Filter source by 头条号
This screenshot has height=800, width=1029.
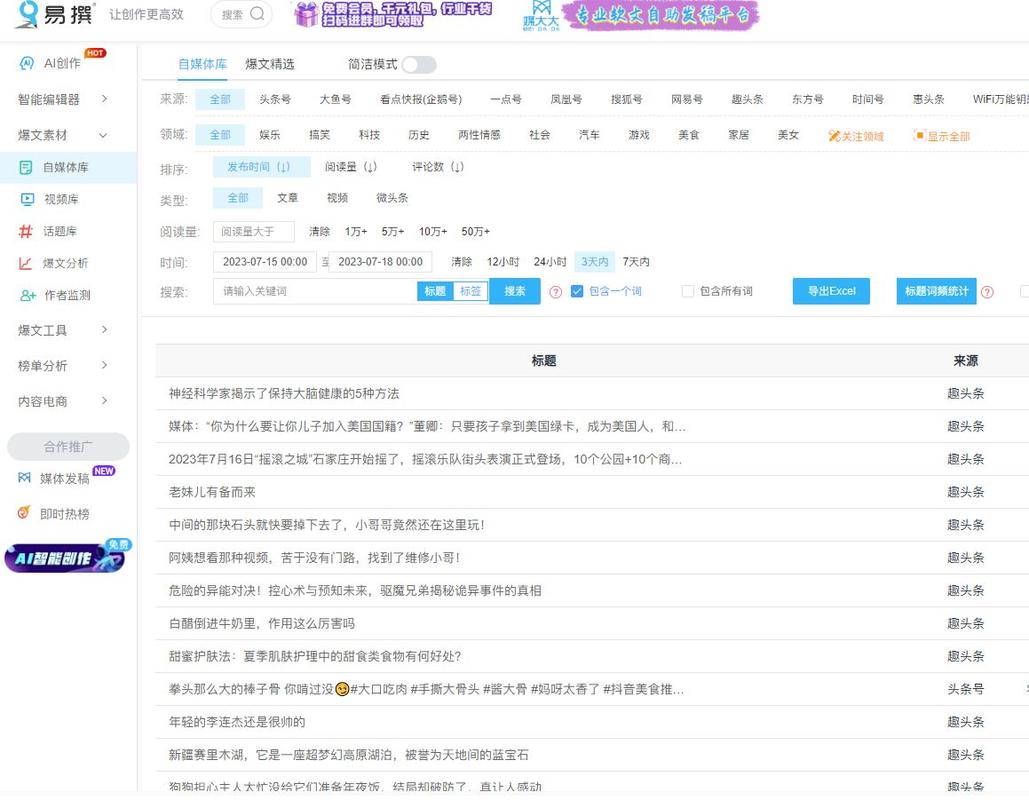275,99
